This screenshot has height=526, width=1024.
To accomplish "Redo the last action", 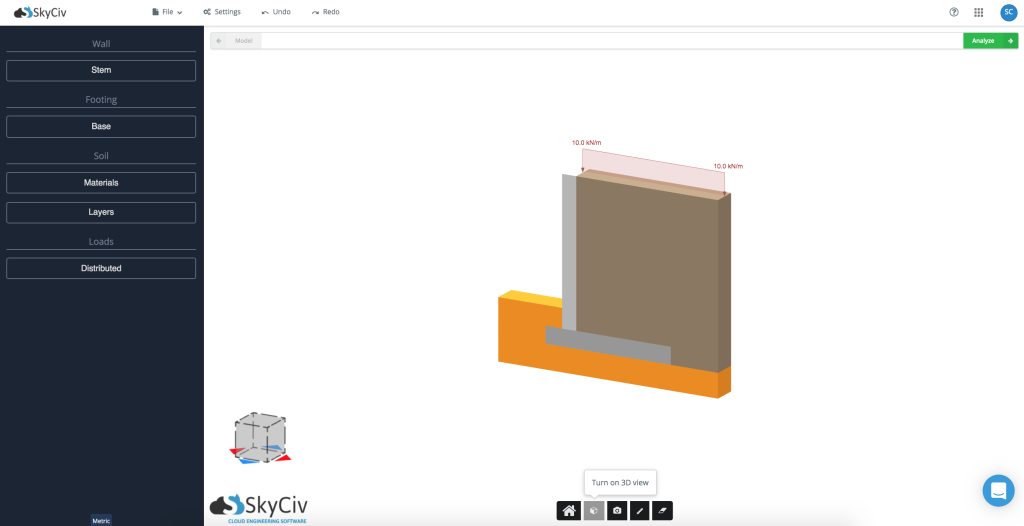I will click(325, 12).
